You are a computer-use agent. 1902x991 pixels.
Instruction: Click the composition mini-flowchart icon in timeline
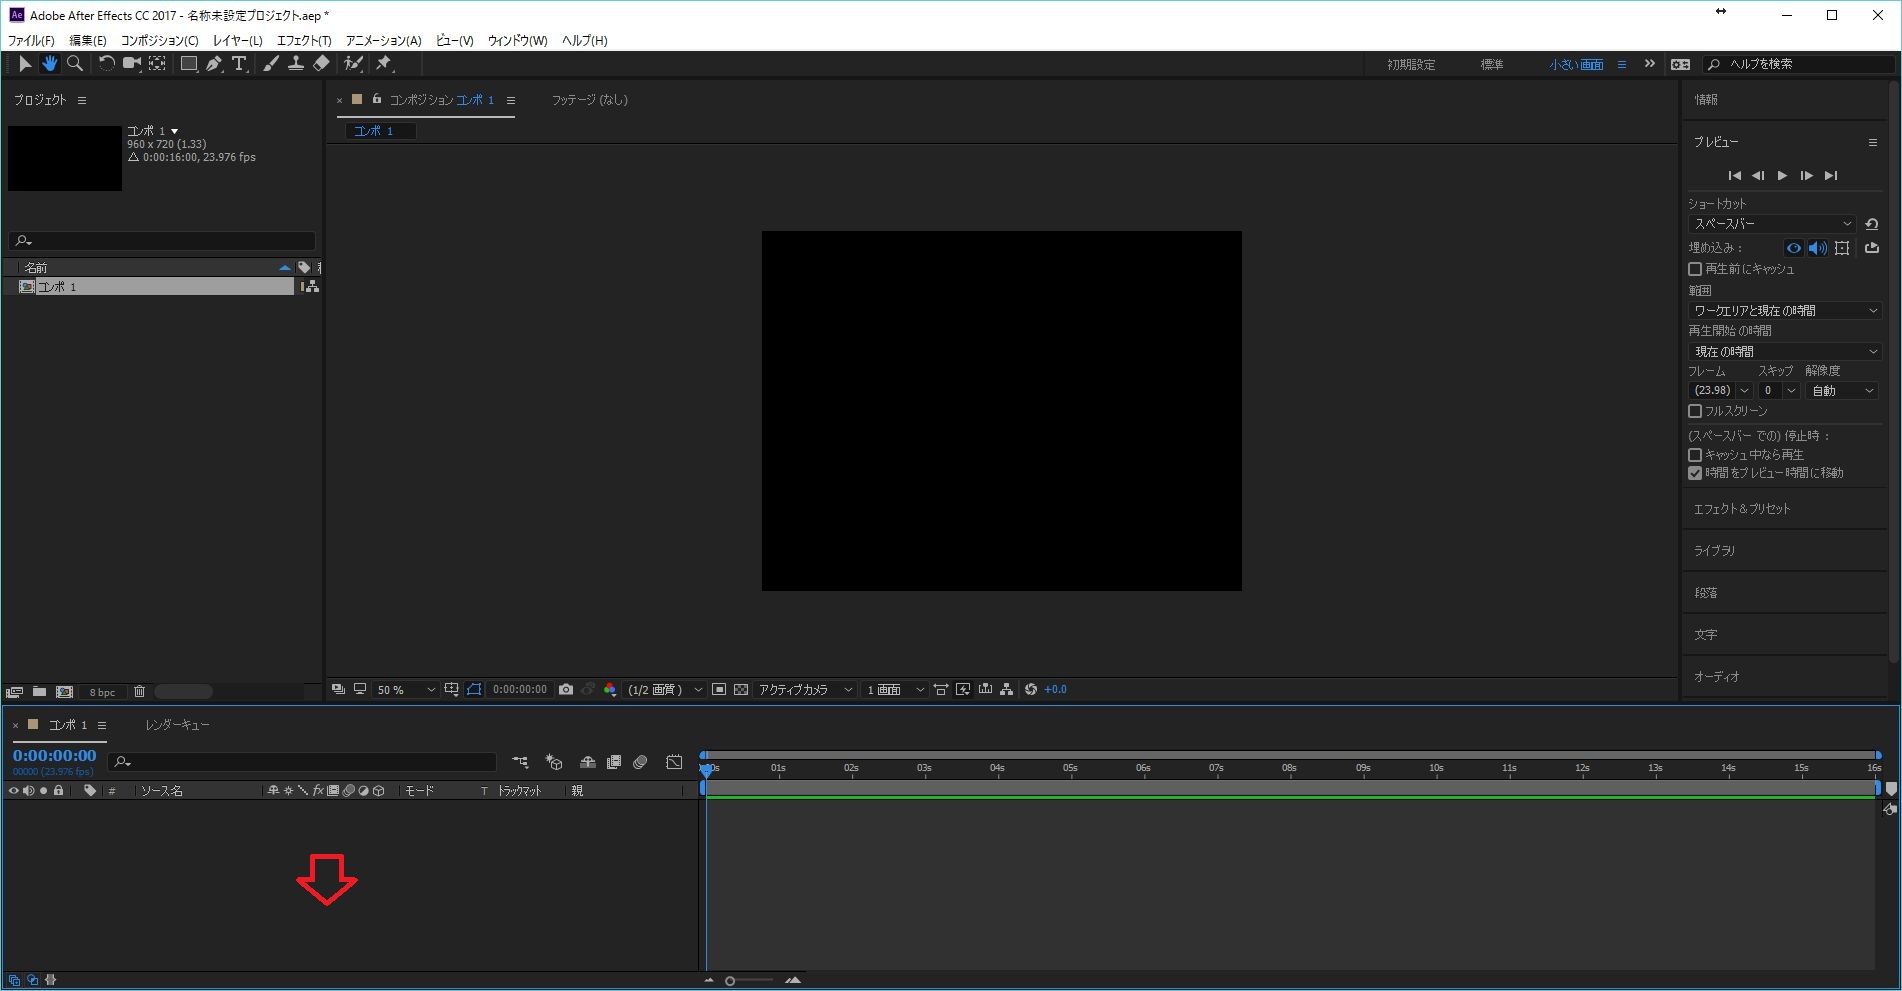520,762
